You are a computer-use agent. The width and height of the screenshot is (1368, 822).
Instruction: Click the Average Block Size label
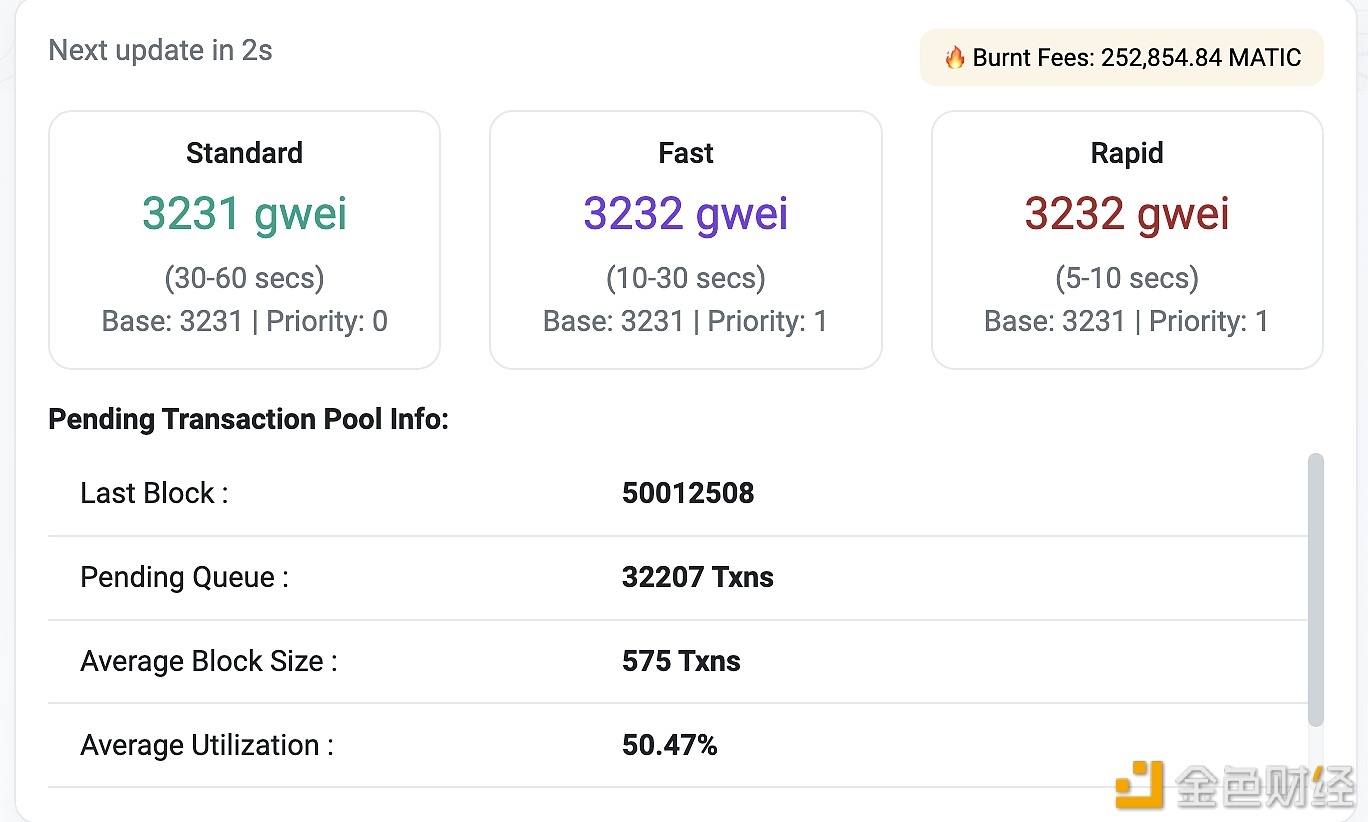tap(209, 661)
